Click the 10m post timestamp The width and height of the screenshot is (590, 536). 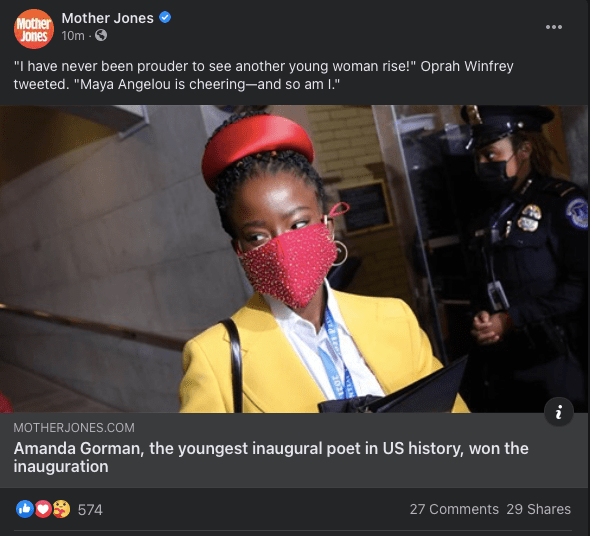(x=73, y=36)
